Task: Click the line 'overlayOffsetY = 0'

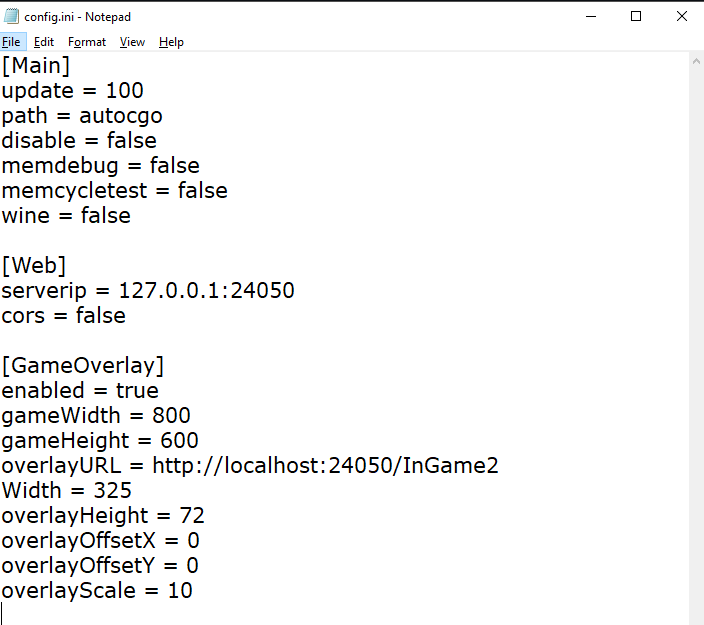Action: coord(100,565)
